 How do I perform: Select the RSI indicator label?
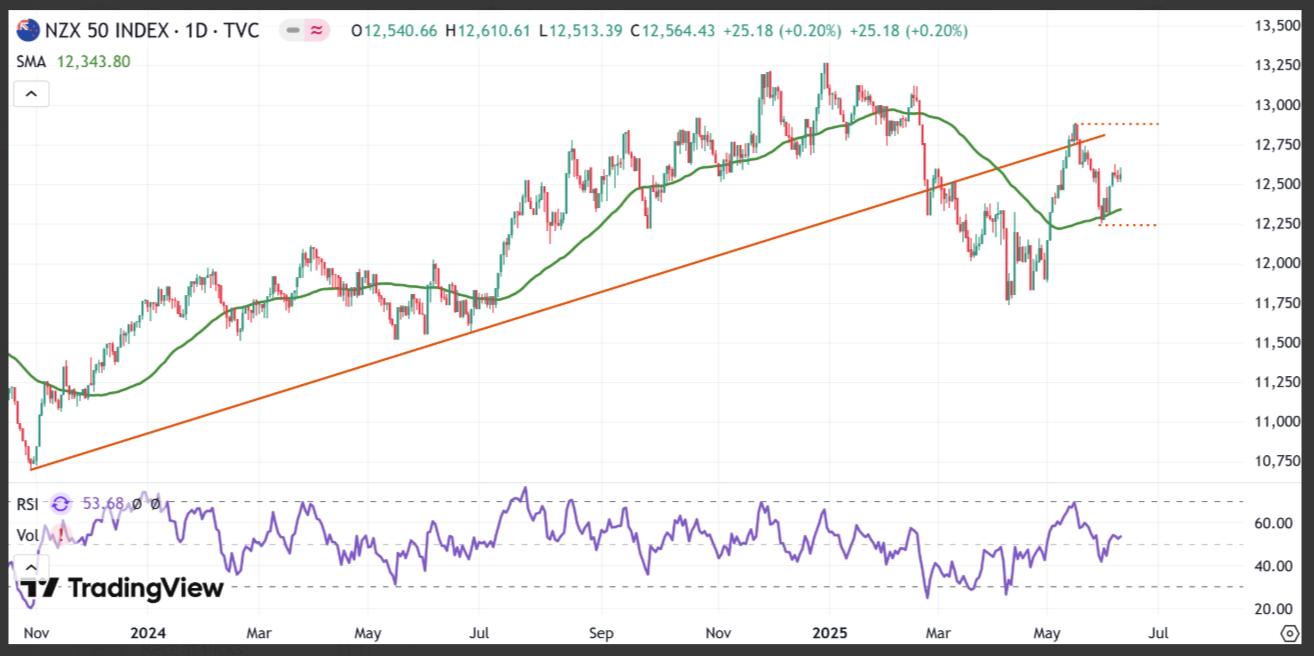(x=28, y=504)
